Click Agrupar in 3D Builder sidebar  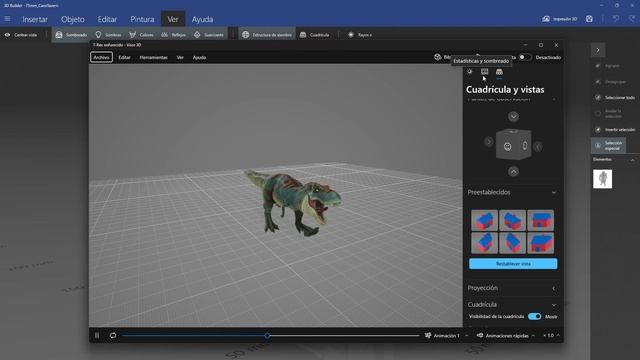(608, 66)
